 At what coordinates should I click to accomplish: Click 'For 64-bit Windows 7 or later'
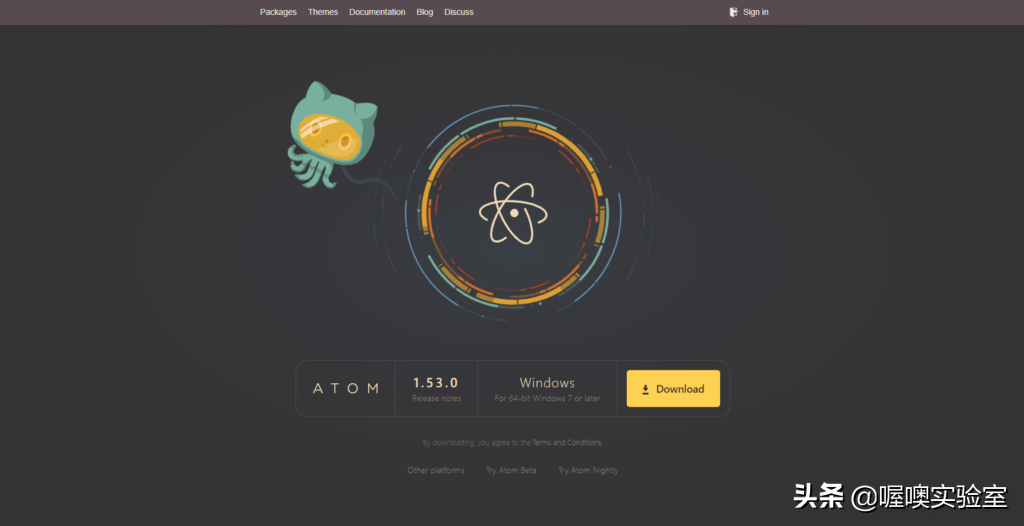click(547, 398)
